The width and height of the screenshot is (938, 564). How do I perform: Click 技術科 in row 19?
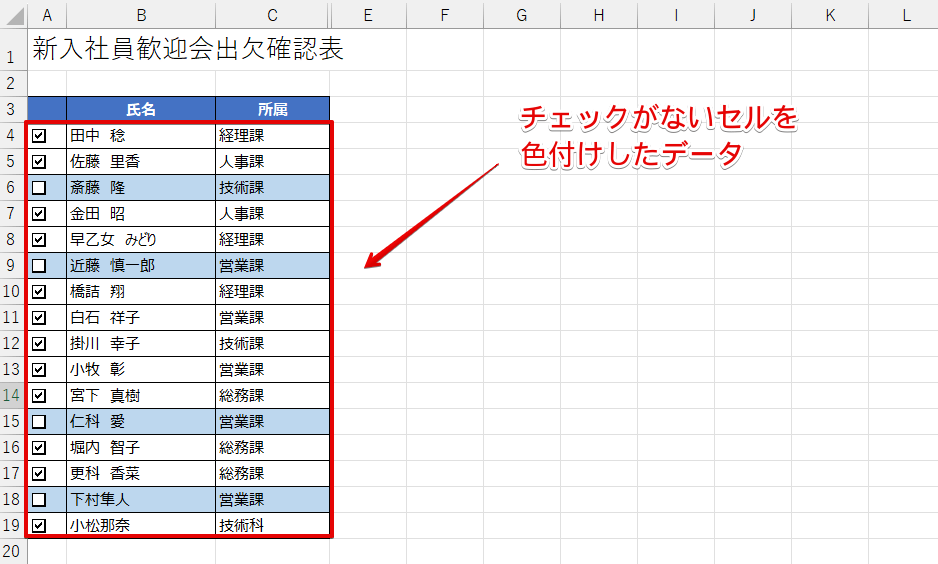pyautogui.click(x=272, y=525)
